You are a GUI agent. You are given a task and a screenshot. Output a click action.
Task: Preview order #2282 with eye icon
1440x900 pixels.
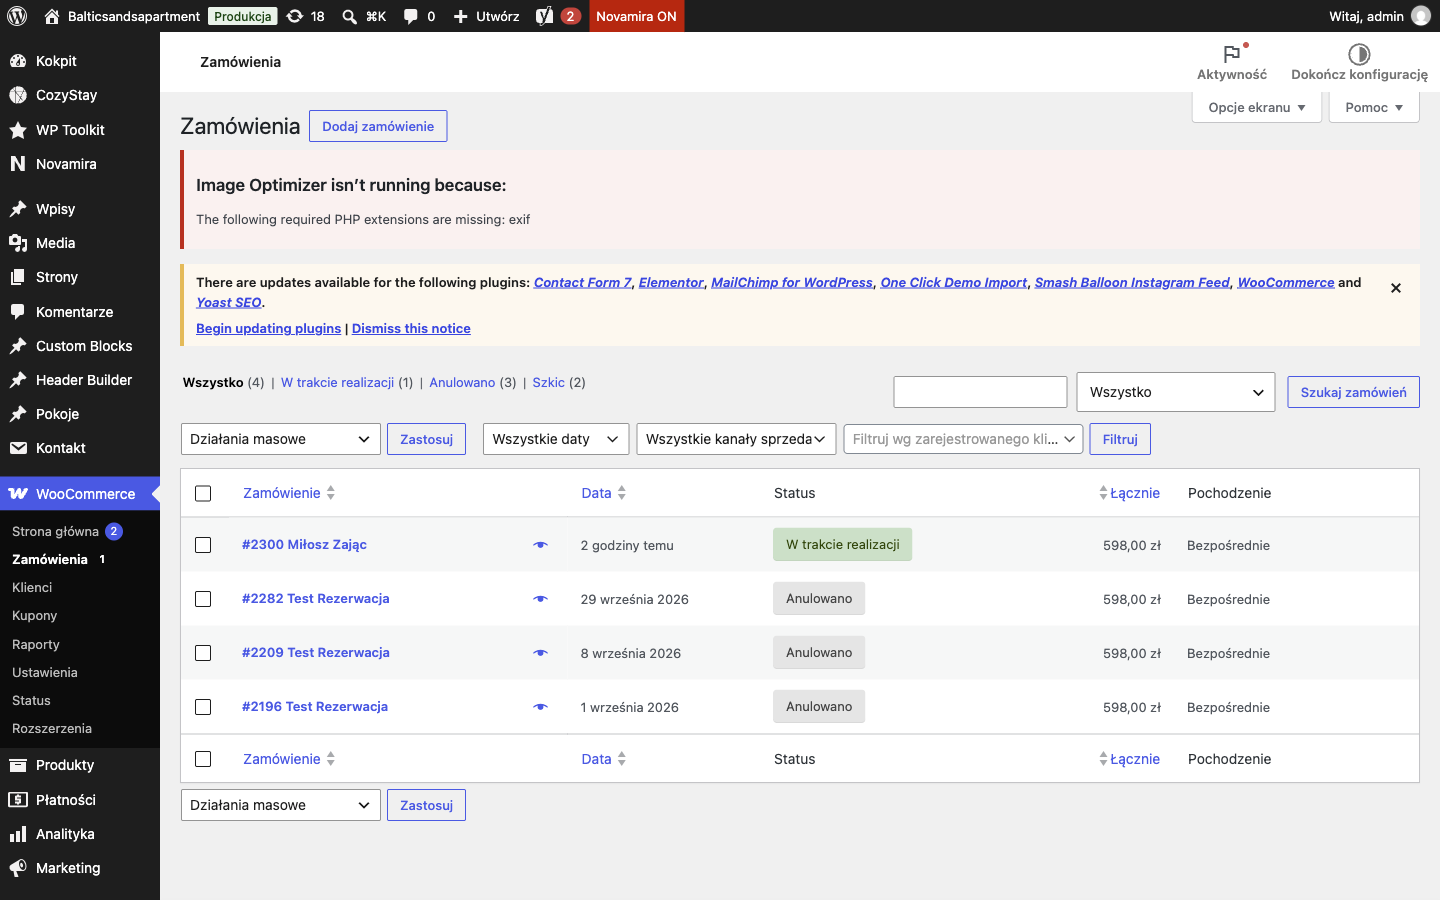click(x=540, y=599)
